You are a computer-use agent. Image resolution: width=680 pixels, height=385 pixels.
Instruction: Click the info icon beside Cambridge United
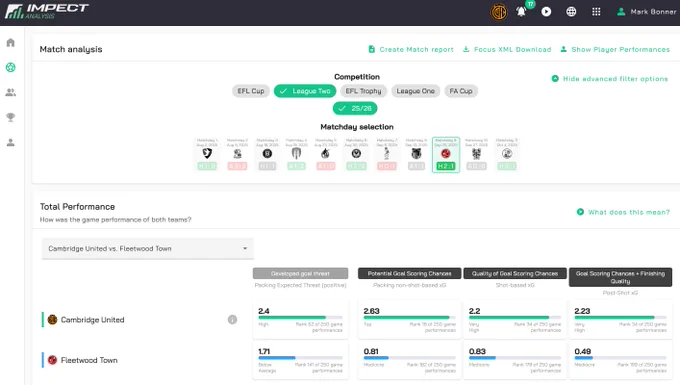coord(232,320)
